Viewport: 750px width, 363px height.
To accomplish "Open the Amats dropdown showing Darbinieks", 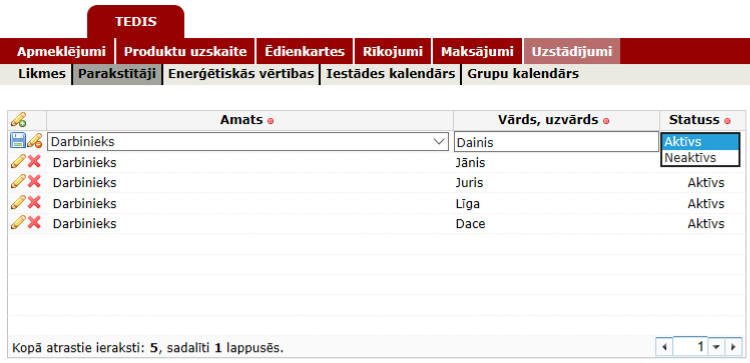I will coord(248,142).
